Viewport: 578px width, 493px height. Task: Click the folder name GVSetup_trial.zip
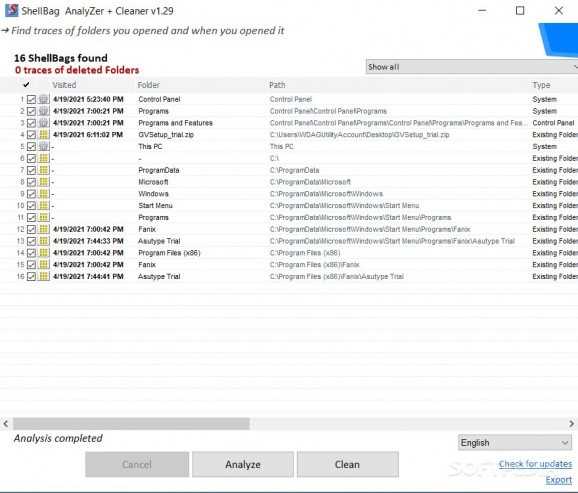(x=166, y=135)
